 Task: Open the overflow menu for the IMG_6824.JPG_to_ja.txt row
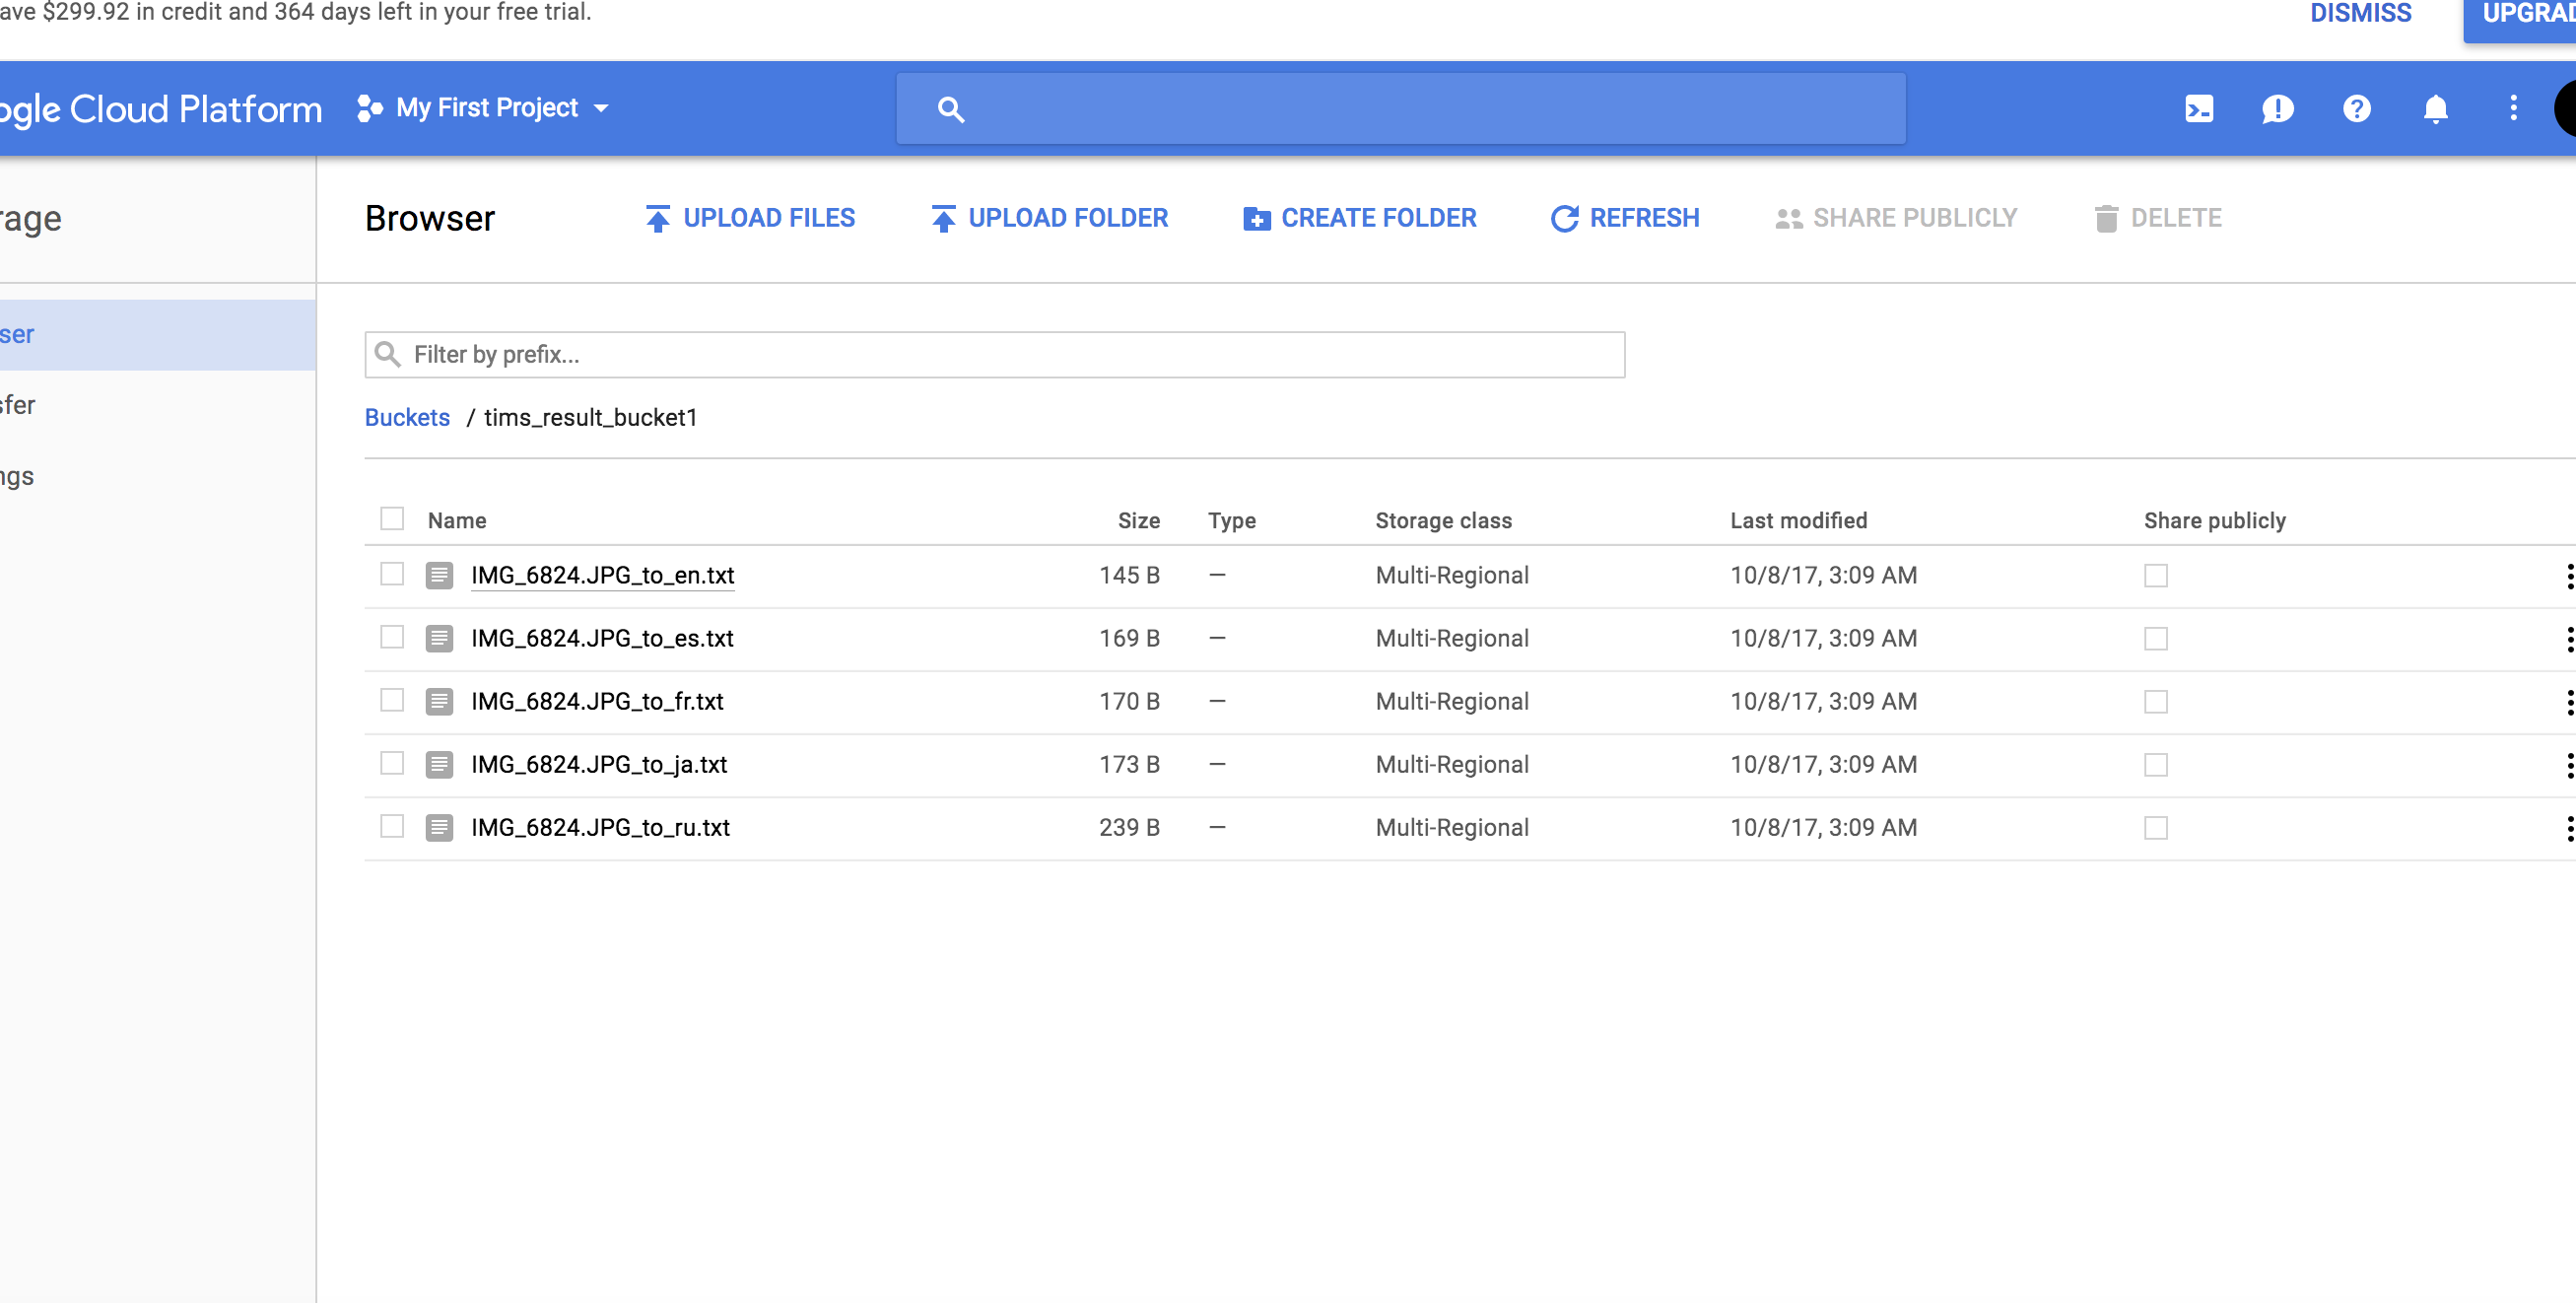2568,765
